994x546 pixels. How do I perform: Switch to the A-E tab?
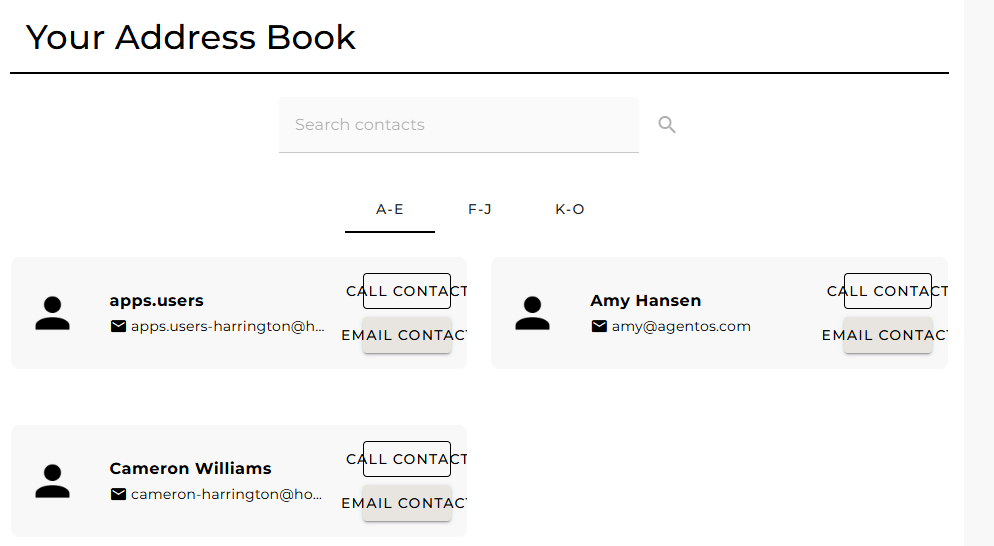pos(390,209)
